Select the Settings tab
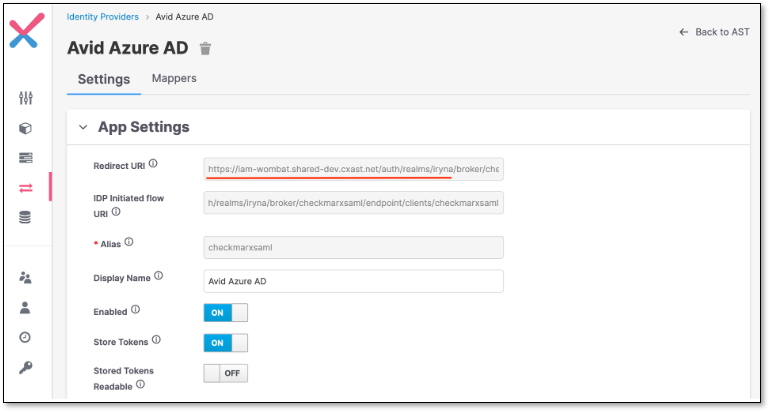The image size is (770, 412). point(104,79)
